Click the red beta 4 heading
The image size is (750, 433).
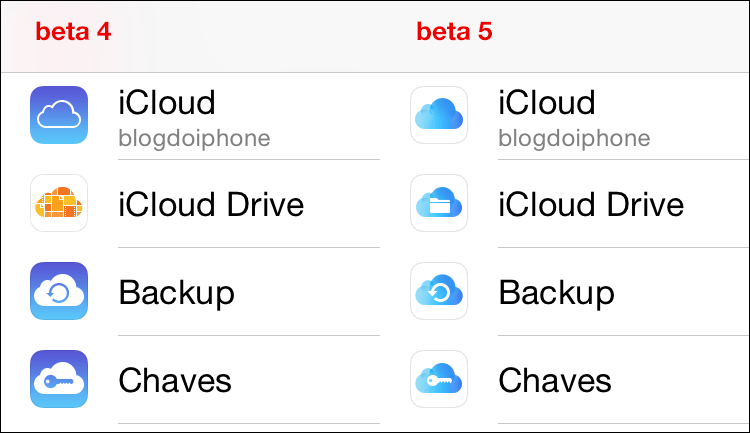tap(73, 32)
